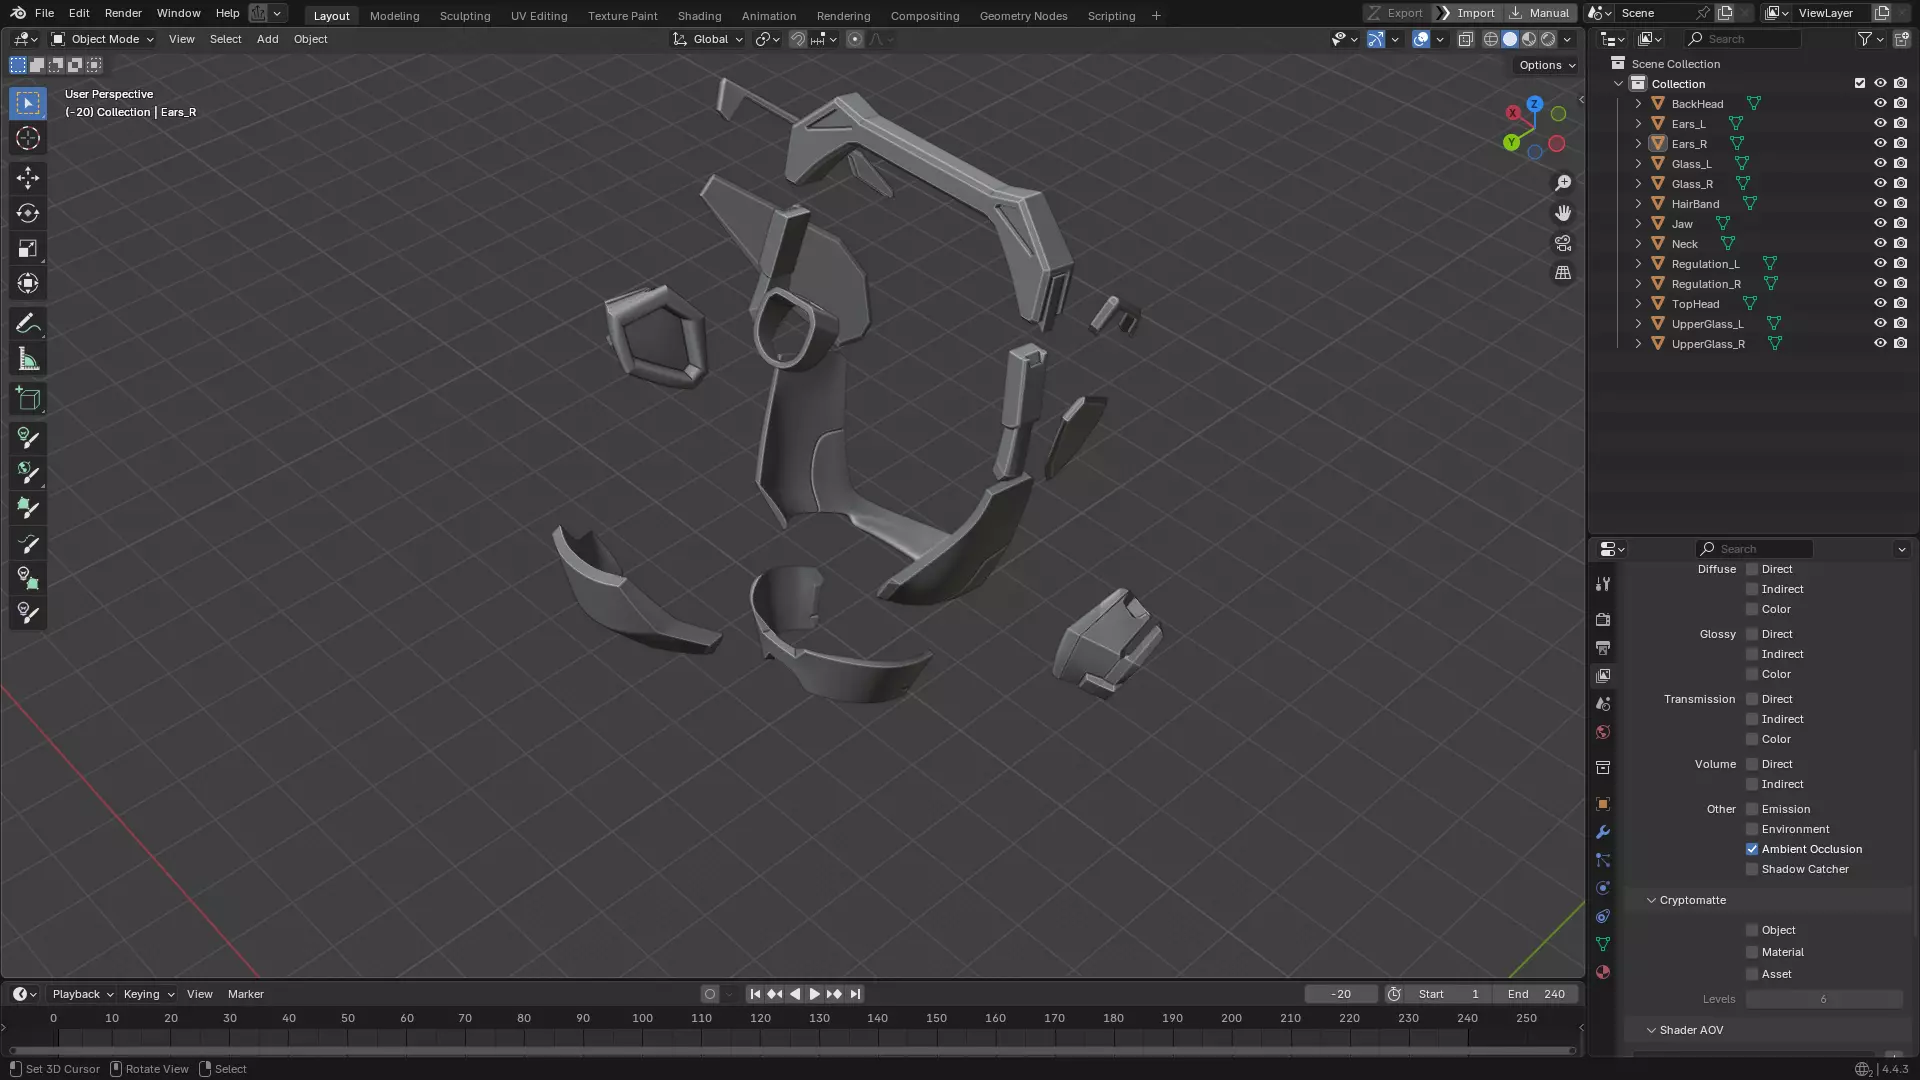
Task: Activate the Rotate tool
Action: pyautogui.click(x=28, y=213)
